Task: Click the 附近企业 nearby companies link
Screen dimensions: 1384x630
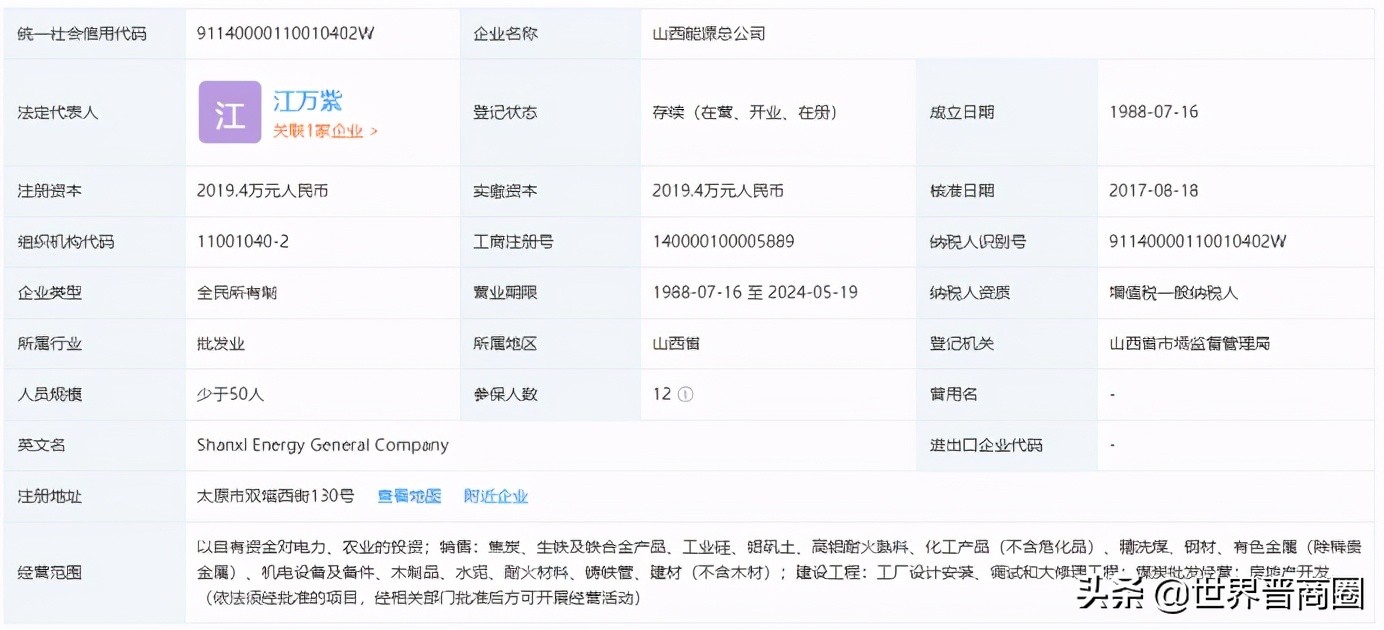Action: tap(494, 494)
